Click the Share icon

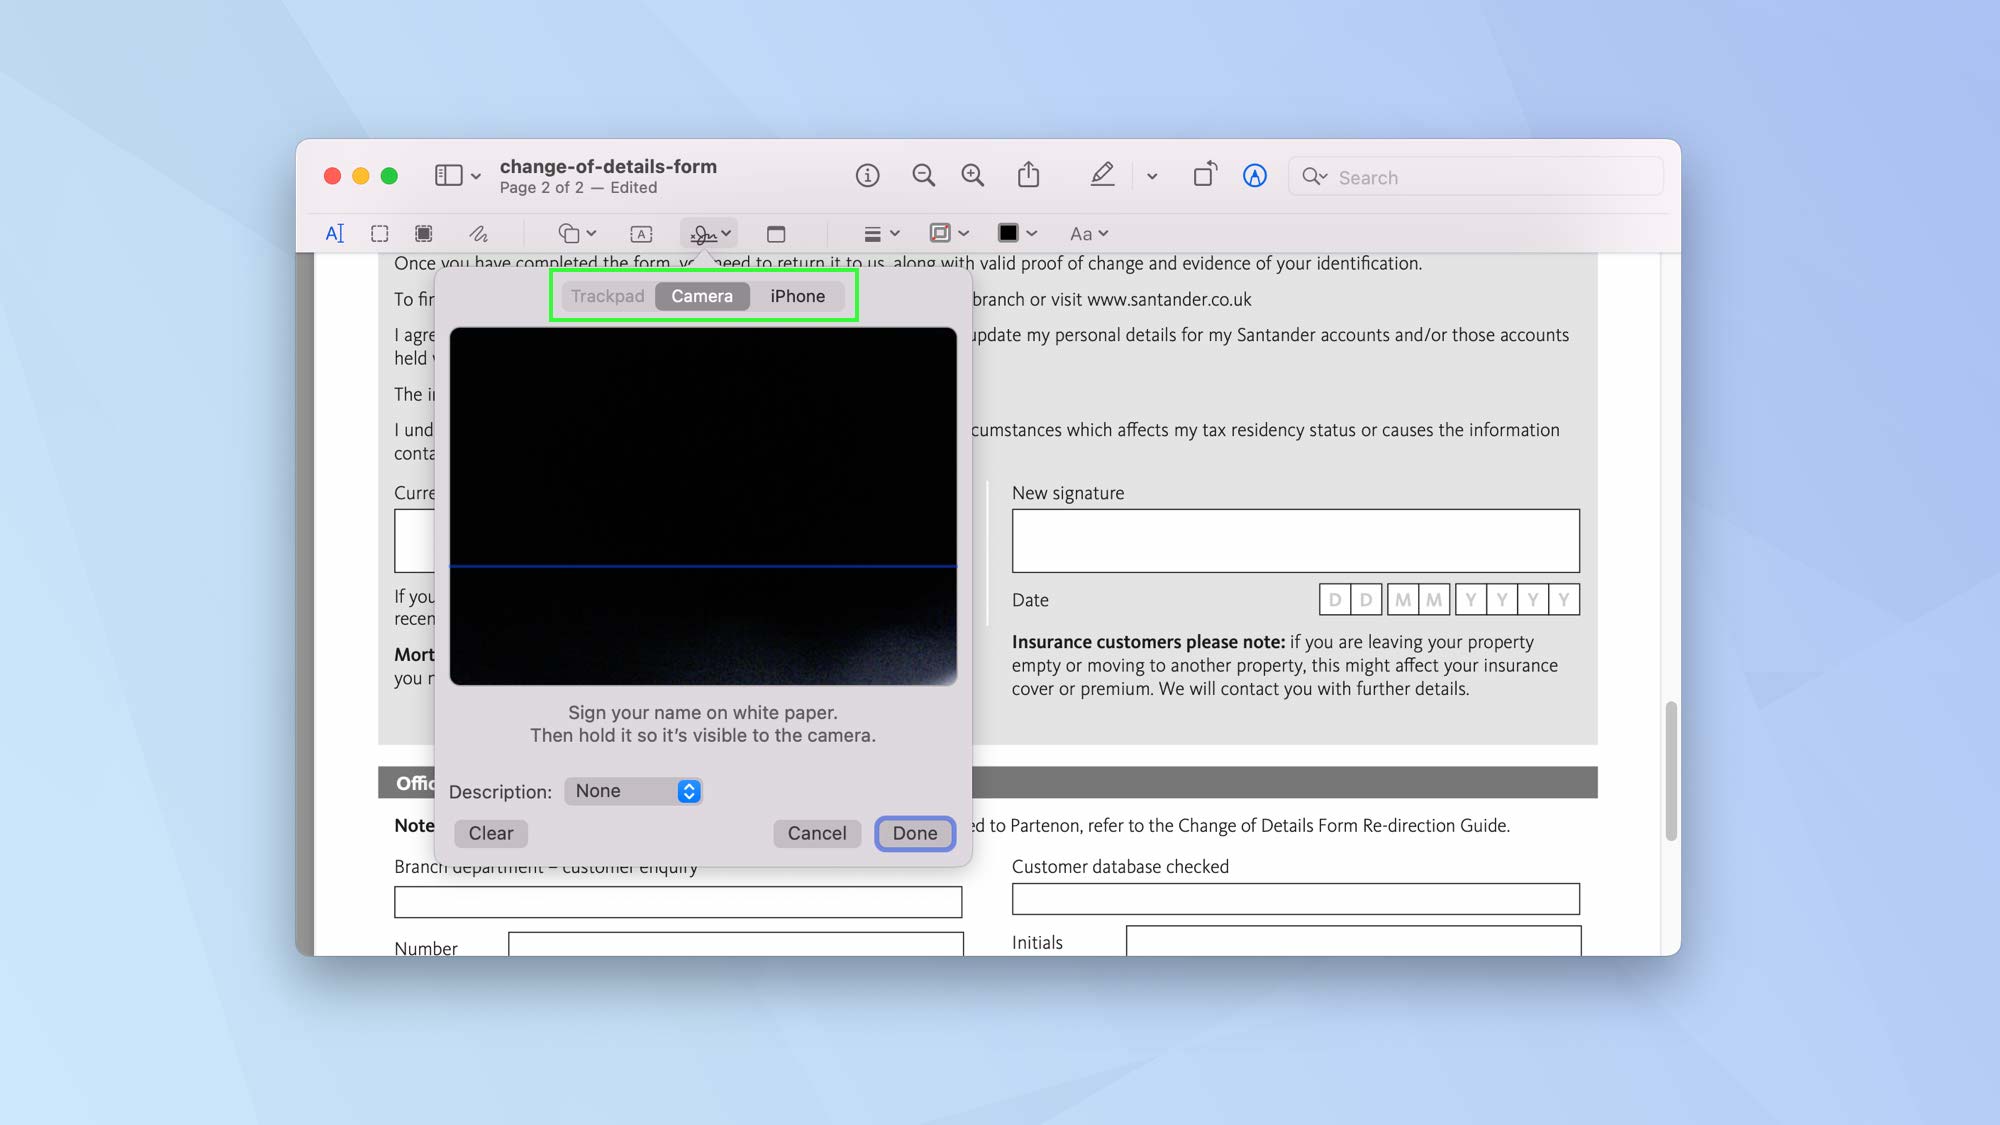point(1029,174)
